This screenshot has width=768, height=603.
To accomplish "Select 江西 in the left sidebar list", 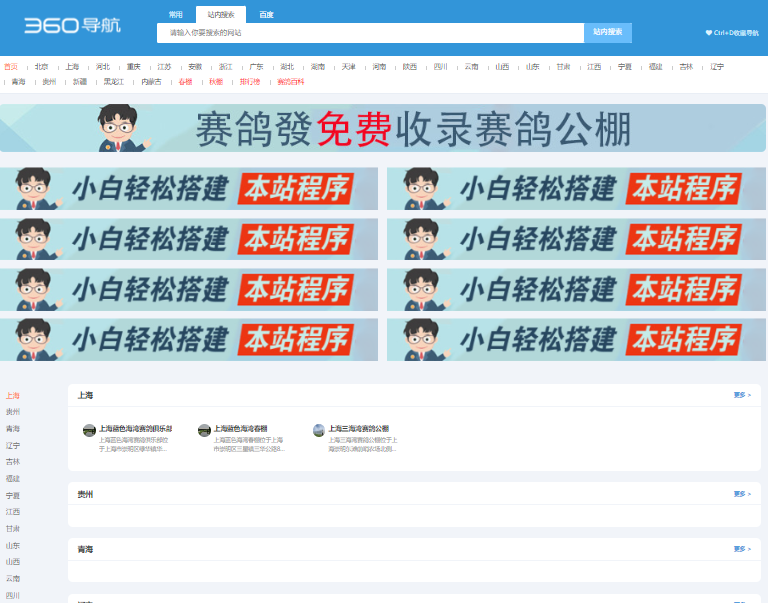I will point(13,512).
